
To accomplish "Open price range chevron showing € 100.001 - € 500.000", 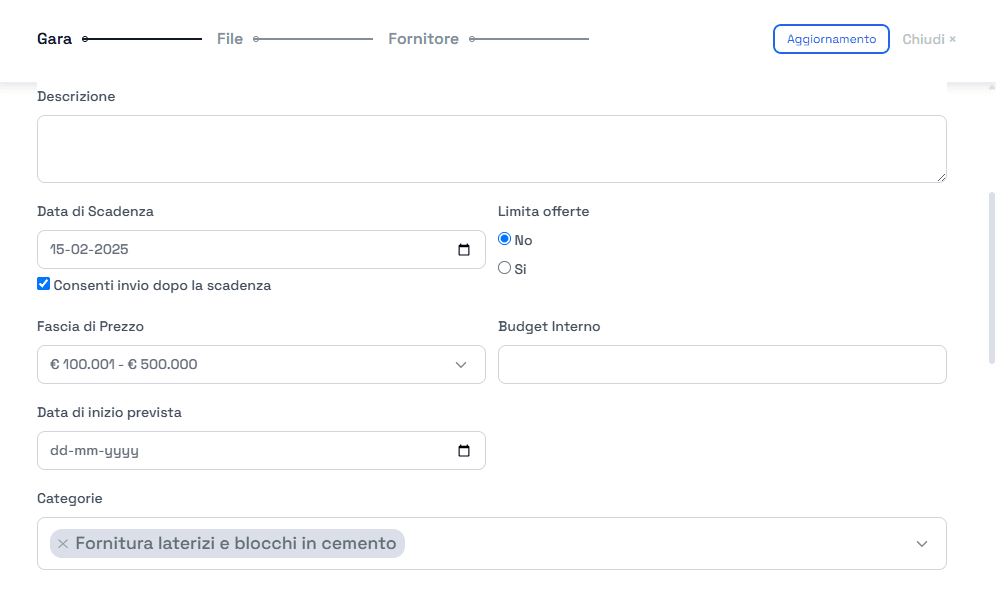I will 460,364.
